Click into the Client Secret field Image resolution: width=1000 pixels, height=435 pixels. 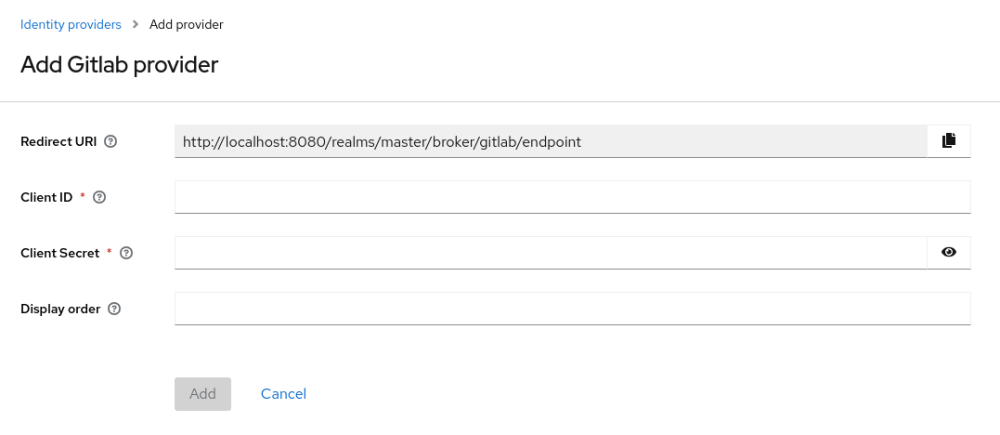click(550, 253)
